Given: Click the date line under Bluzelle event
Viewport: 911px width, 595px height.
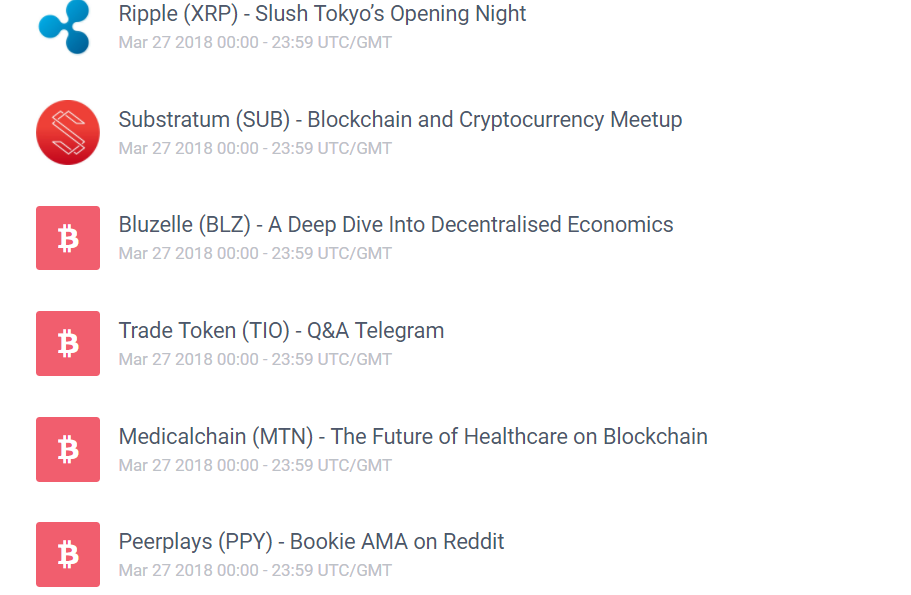Looking at the screenshot, I should click(x=255, y=254).
